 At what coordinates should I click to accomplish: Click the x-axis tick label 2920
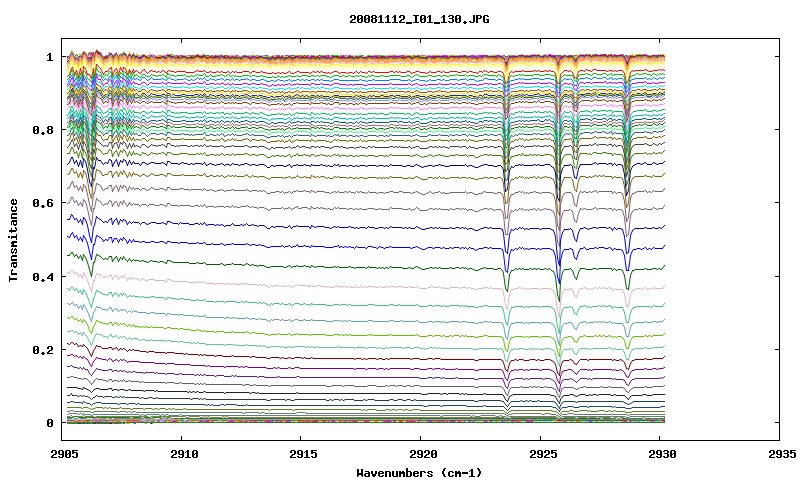point(423,454)
